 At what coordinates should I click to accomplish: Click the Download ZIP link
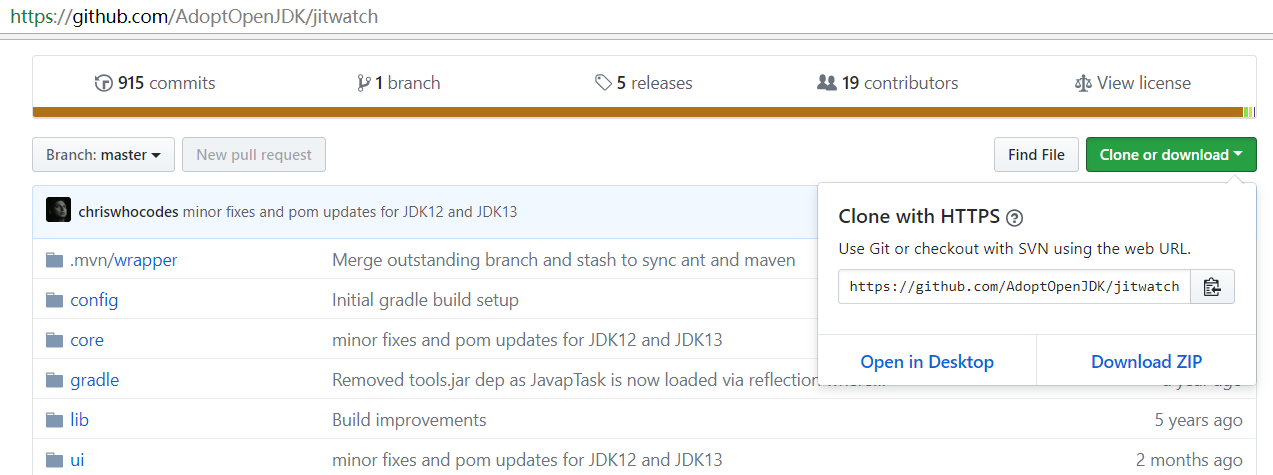click(1146, 362)
